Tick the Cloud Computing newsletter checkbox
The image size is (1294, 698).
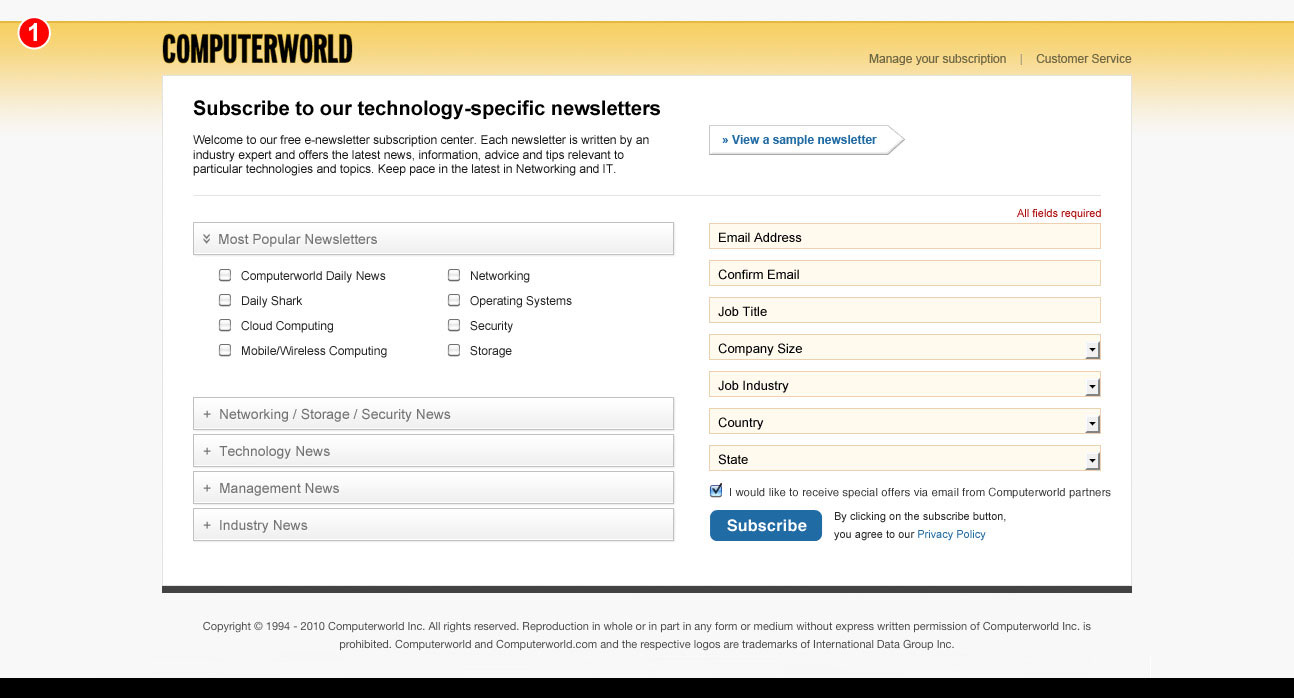[225, 325]
